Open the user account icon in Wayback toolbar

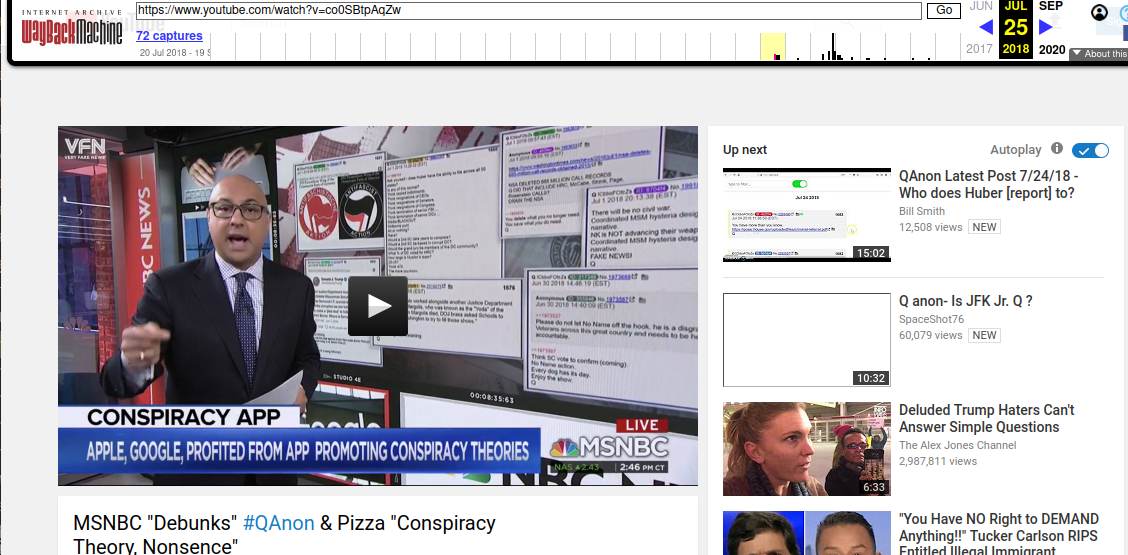[1099, 12]
